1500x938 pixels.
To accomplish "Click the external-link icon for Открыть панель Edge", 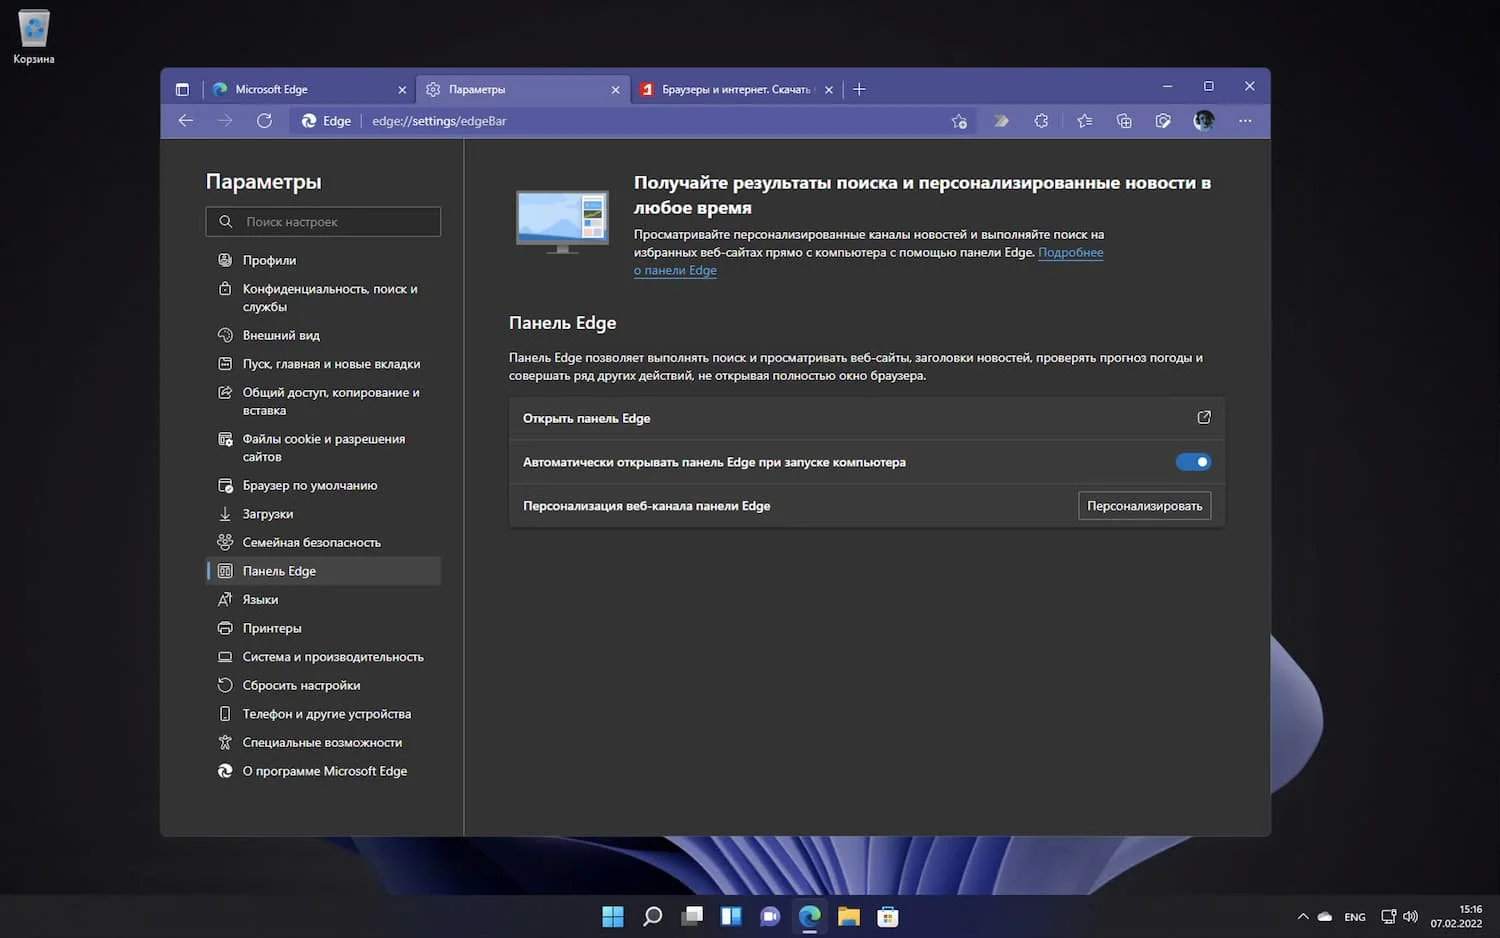I will pyautogui.click(x=1204, y=418).
